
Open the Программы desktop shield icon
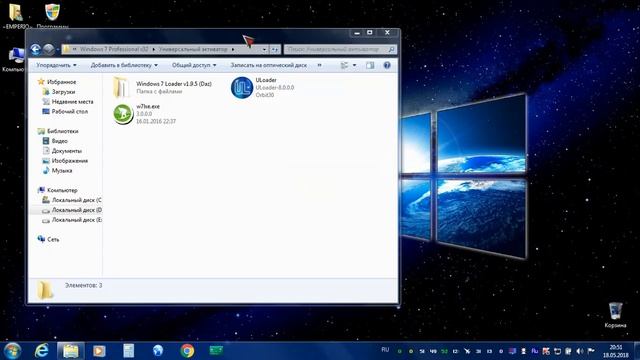(x=52, y=16)
